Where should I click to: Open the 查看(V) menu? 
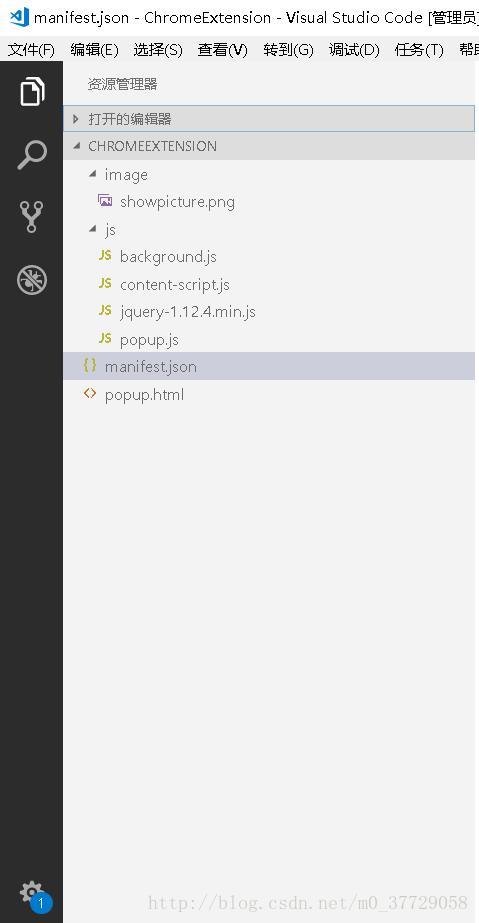pos(222,50)
